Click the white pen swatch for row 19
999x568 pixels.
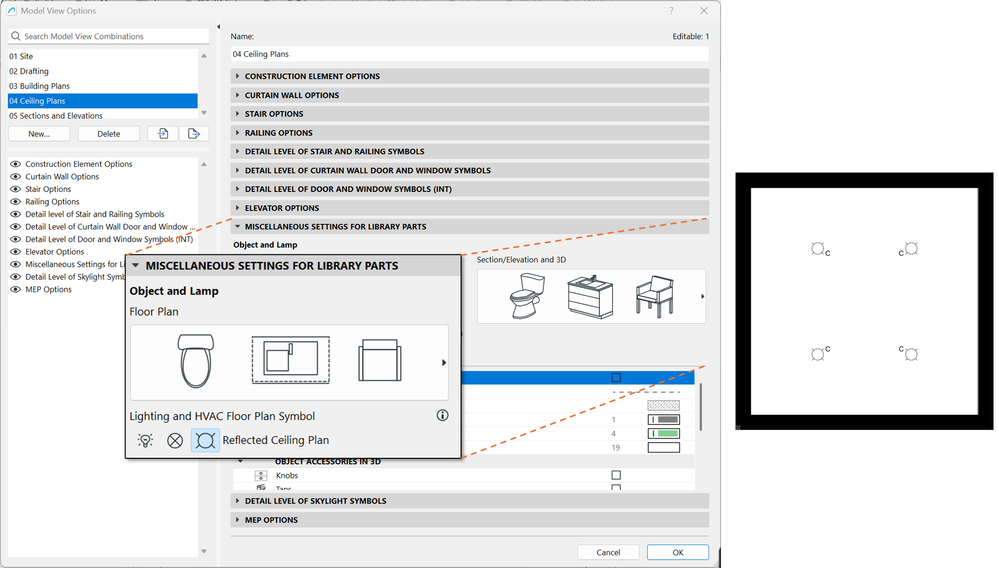[x=663, y=448]
